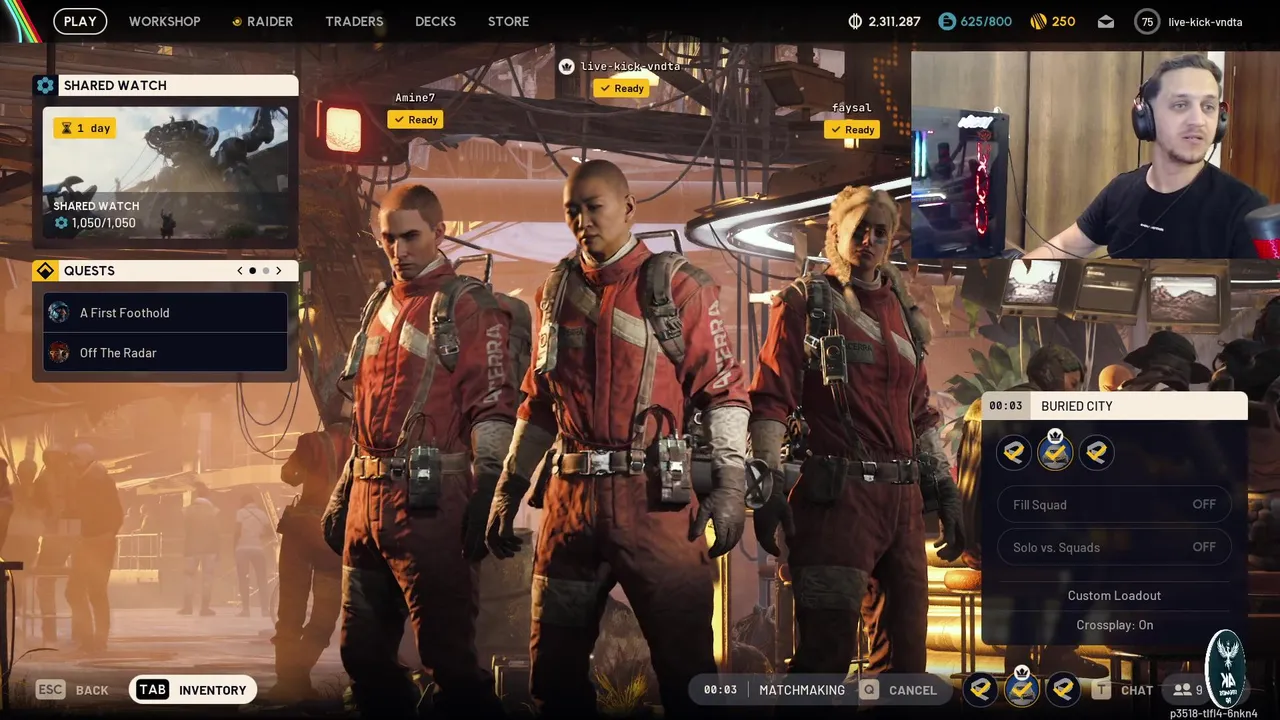Viewport: 1280px width, 720px height.
Task: Click first squad icon in bottom bar
Action: pyautogui.click(x=981, y=689)
